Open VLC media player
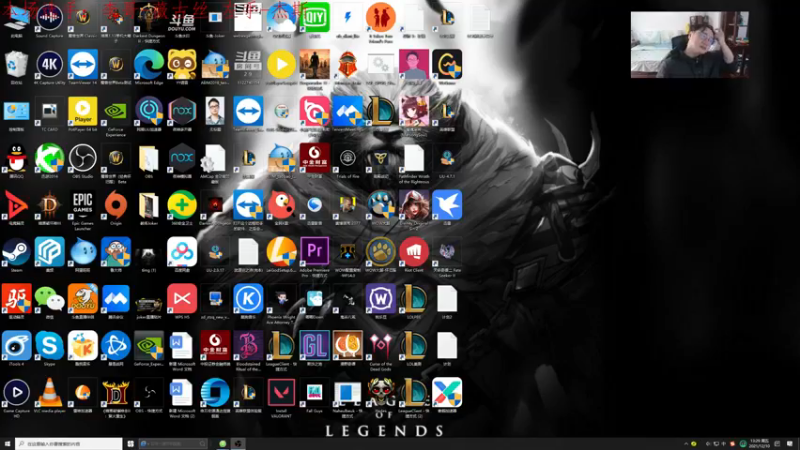The height and width of the screenshot is (450, 800). pos(49,394)
